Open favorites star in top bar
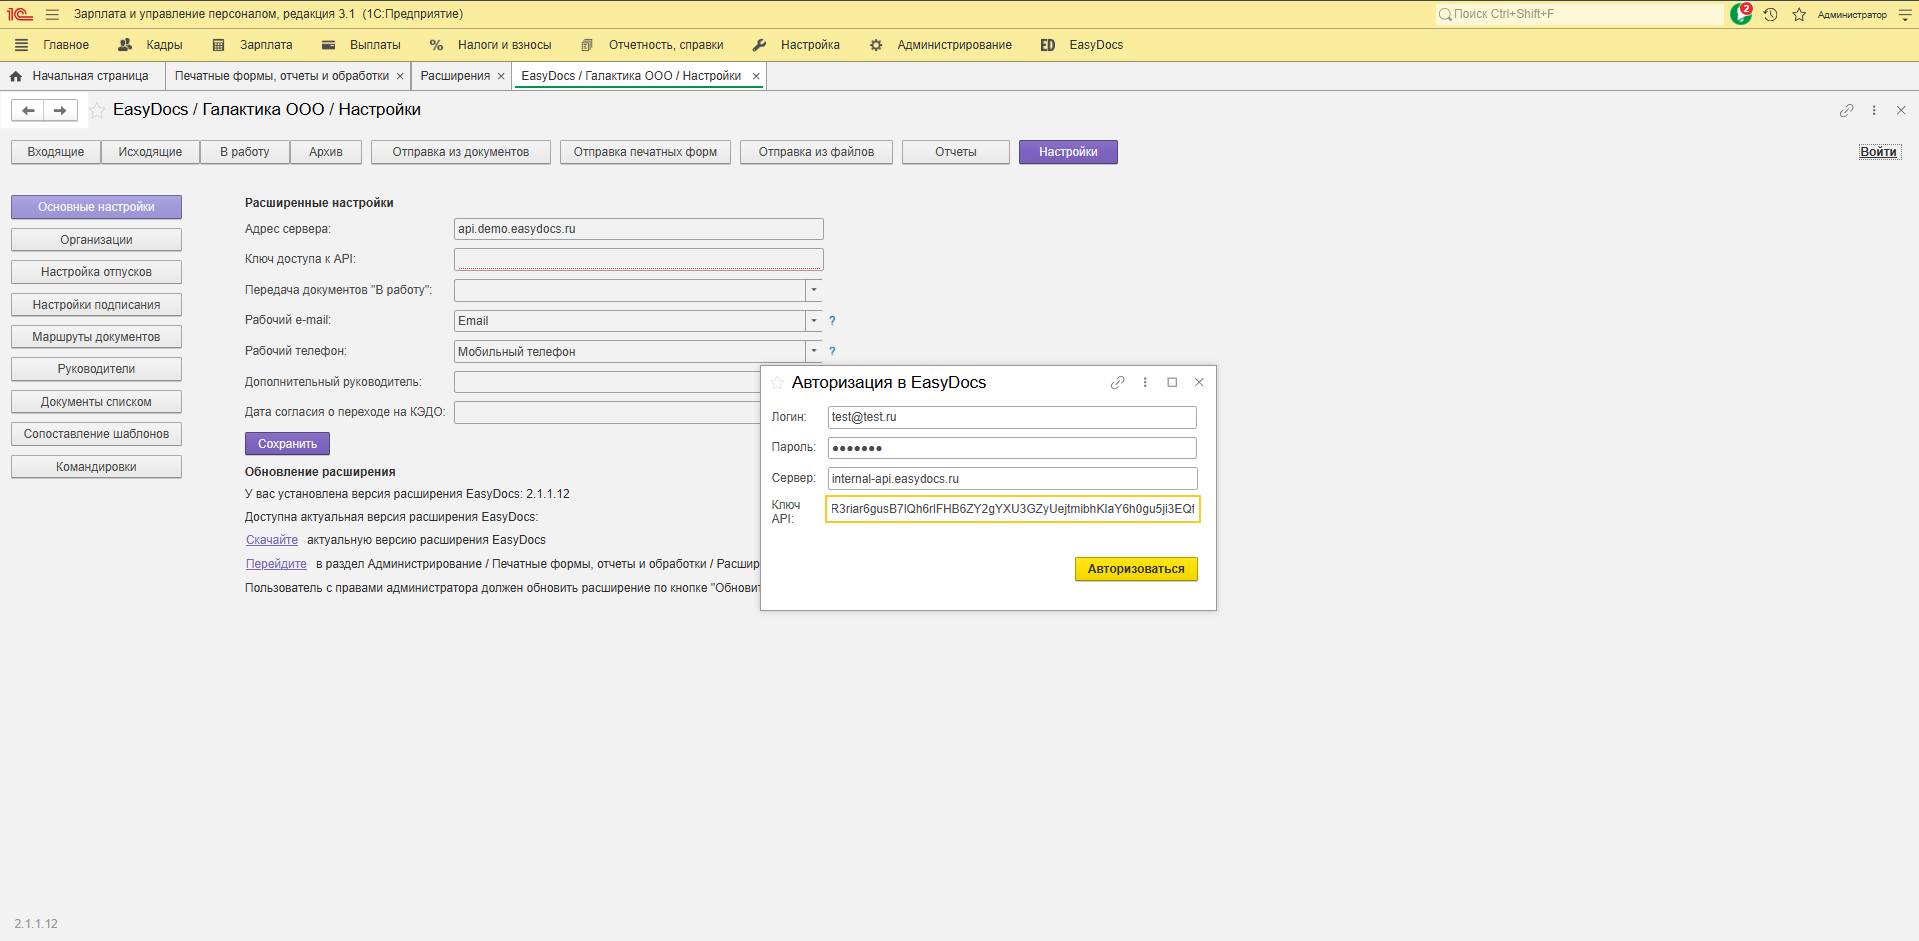1919x941 pixels. pyautogui.click(x=1799, y=14)
